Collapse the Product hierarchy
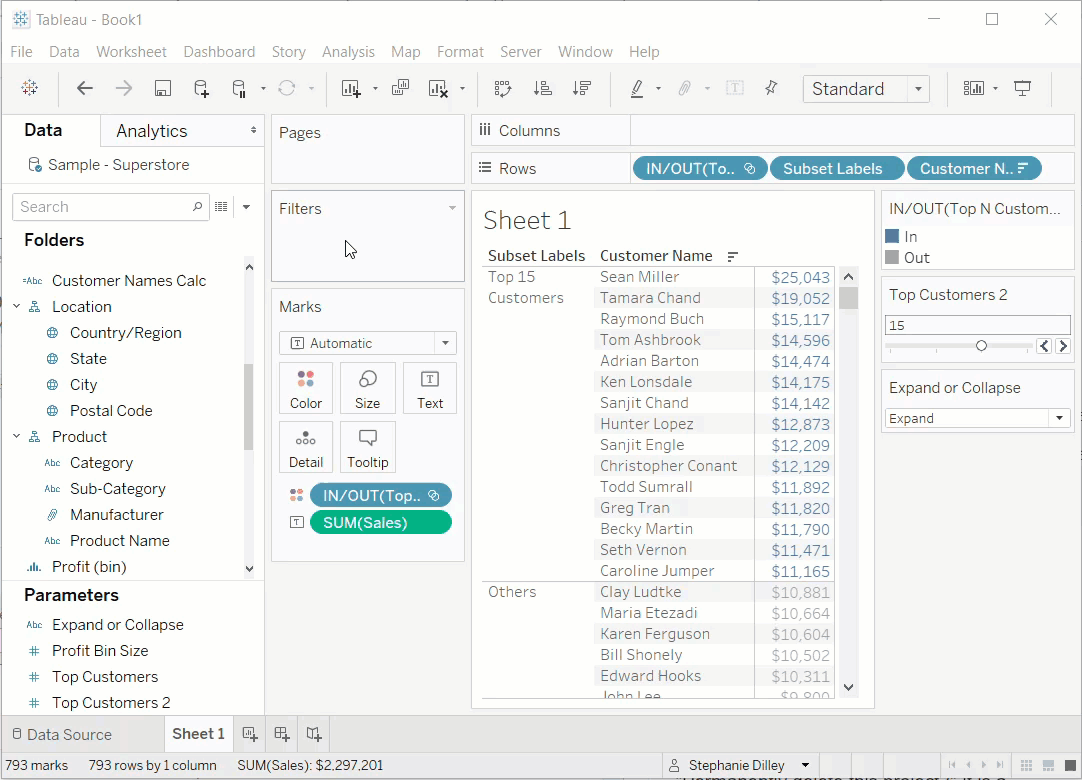 [x=17, y=436]
